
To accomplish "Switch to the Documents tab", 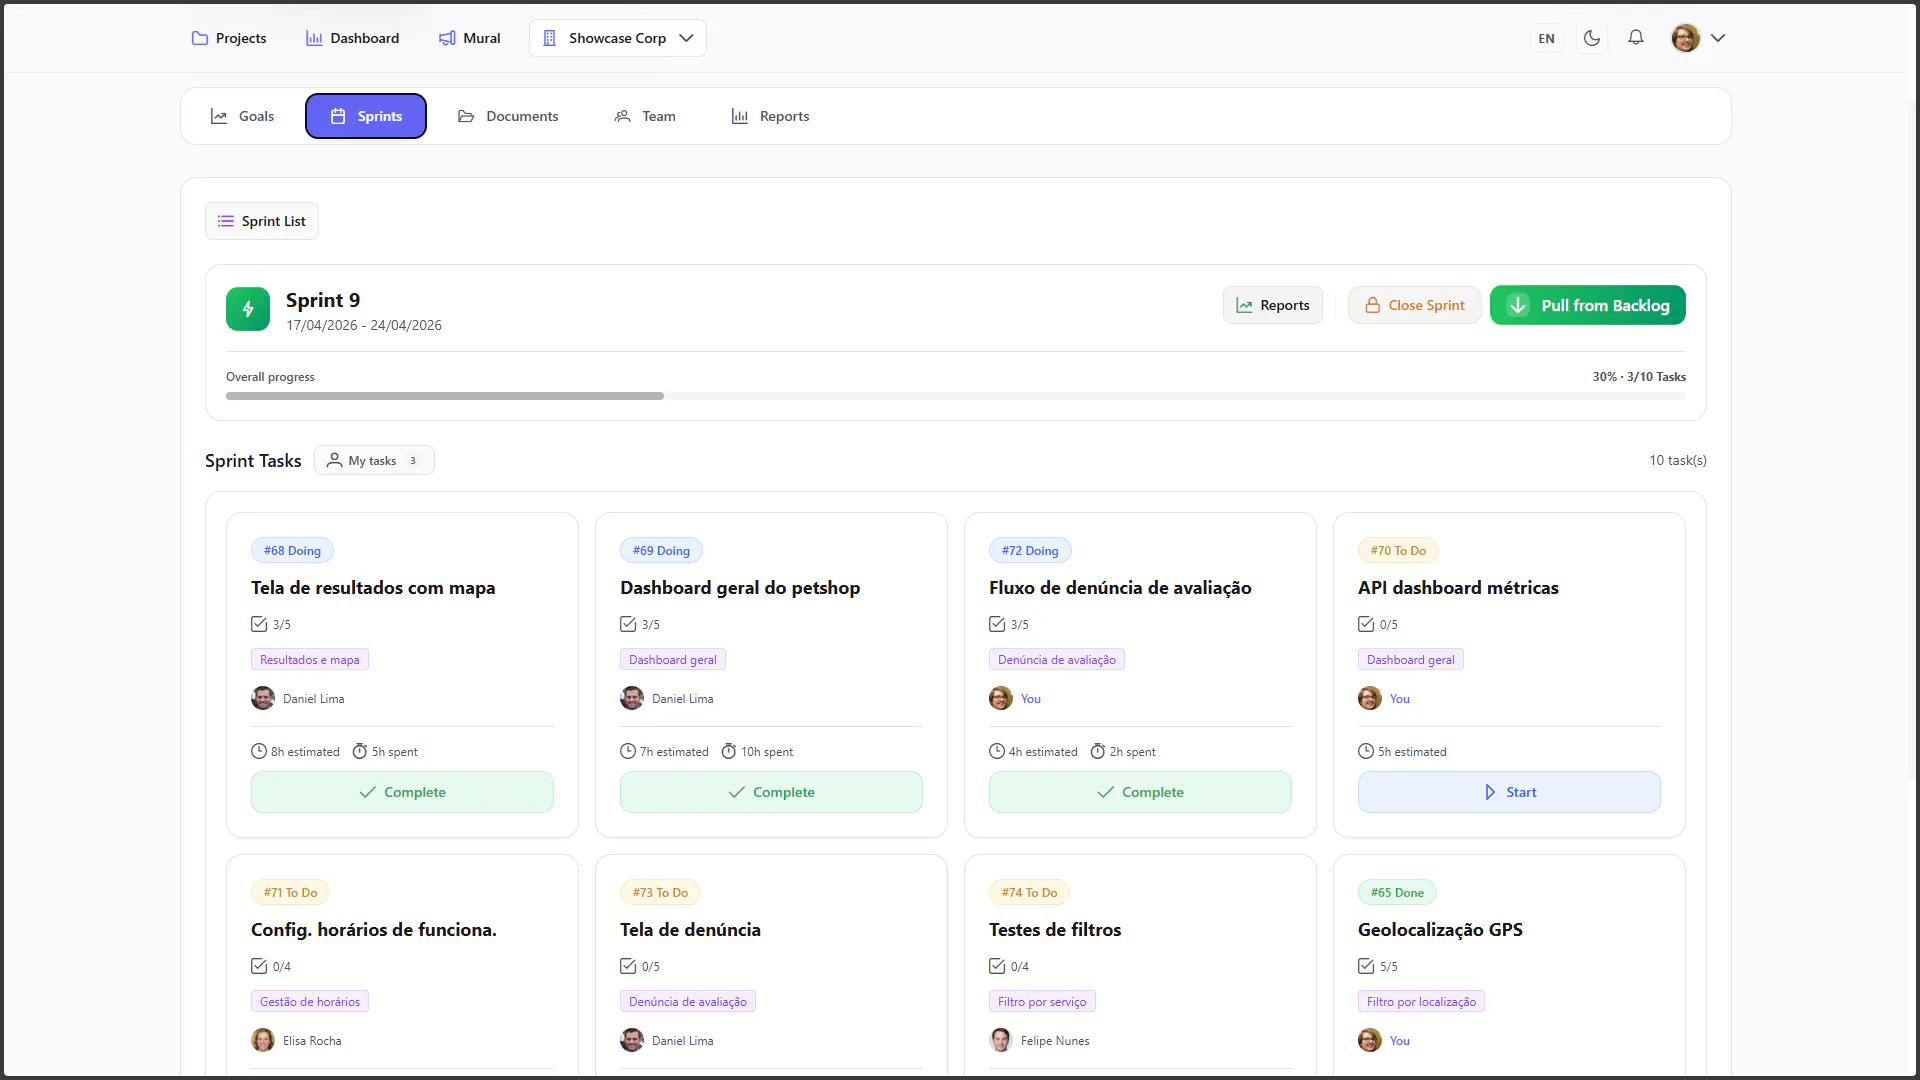I will click(508, 116).
